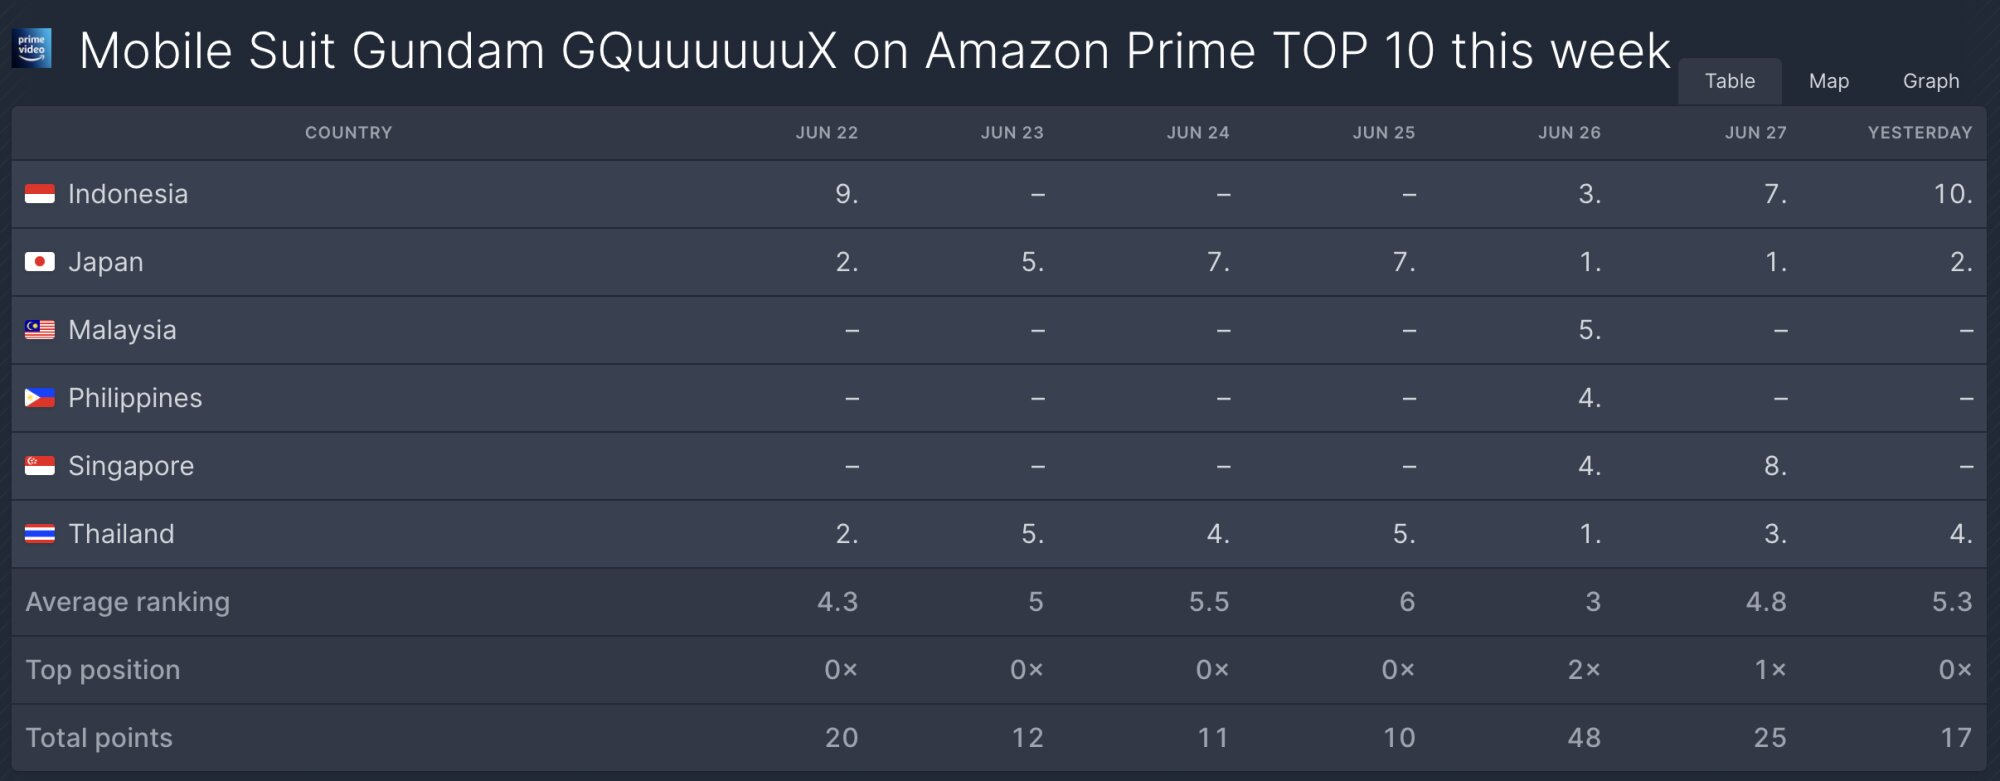Click the JUN 22 column header
The image size is (2000, 781).
click(x=827, y=133)
